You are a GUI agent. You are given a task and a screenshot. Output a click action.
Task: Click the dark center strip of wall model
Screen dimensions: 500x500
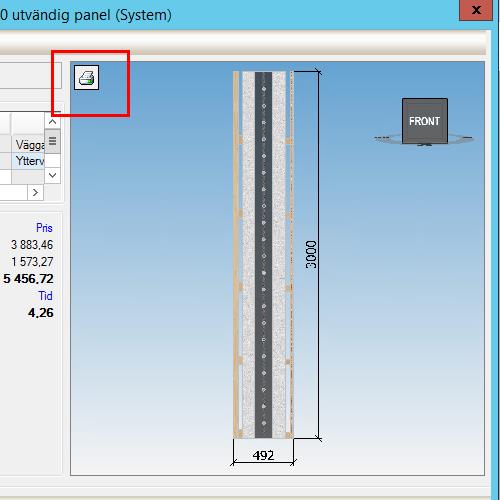point(263,255)
